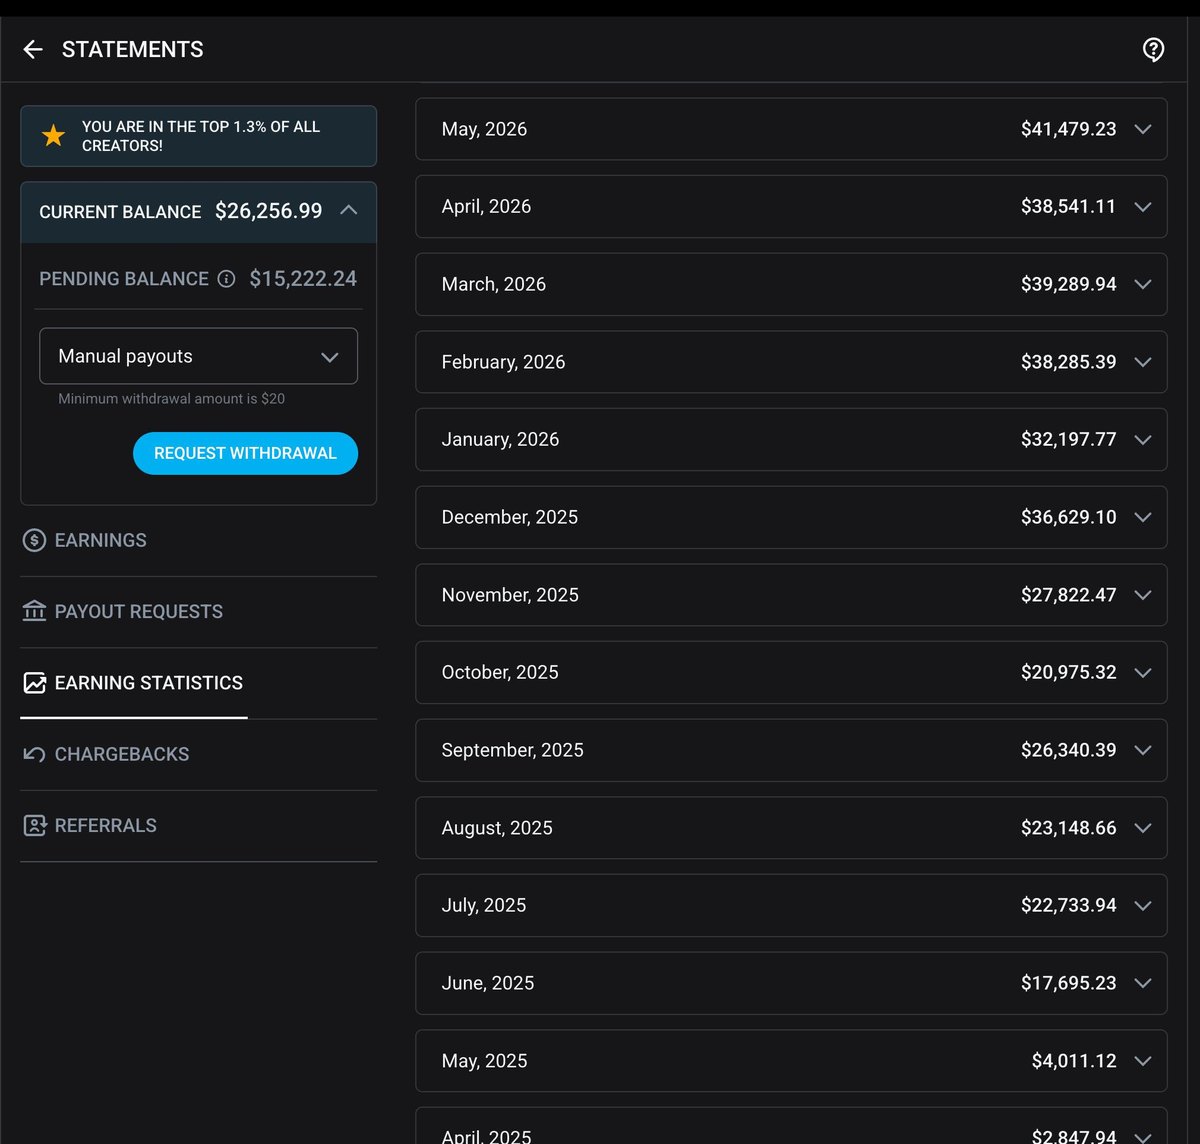
Task: Expand the March, 2026 statement
Action: (791, 284)
